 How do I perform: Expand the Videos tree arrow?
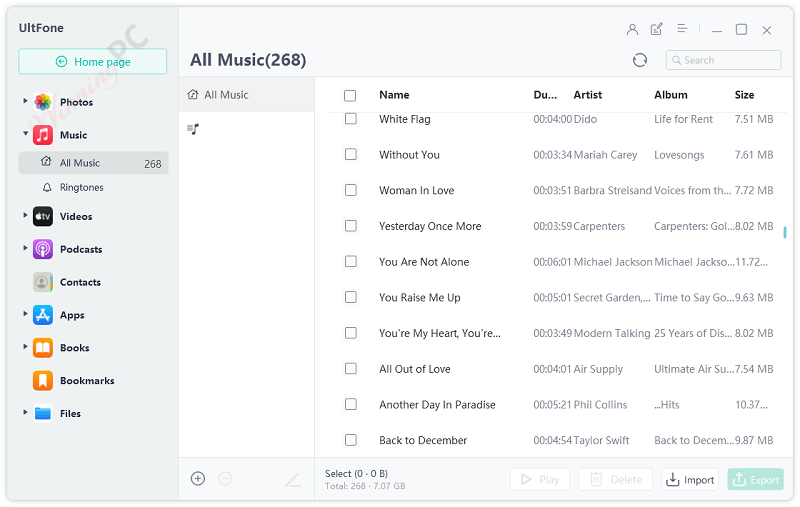(25, 215)
